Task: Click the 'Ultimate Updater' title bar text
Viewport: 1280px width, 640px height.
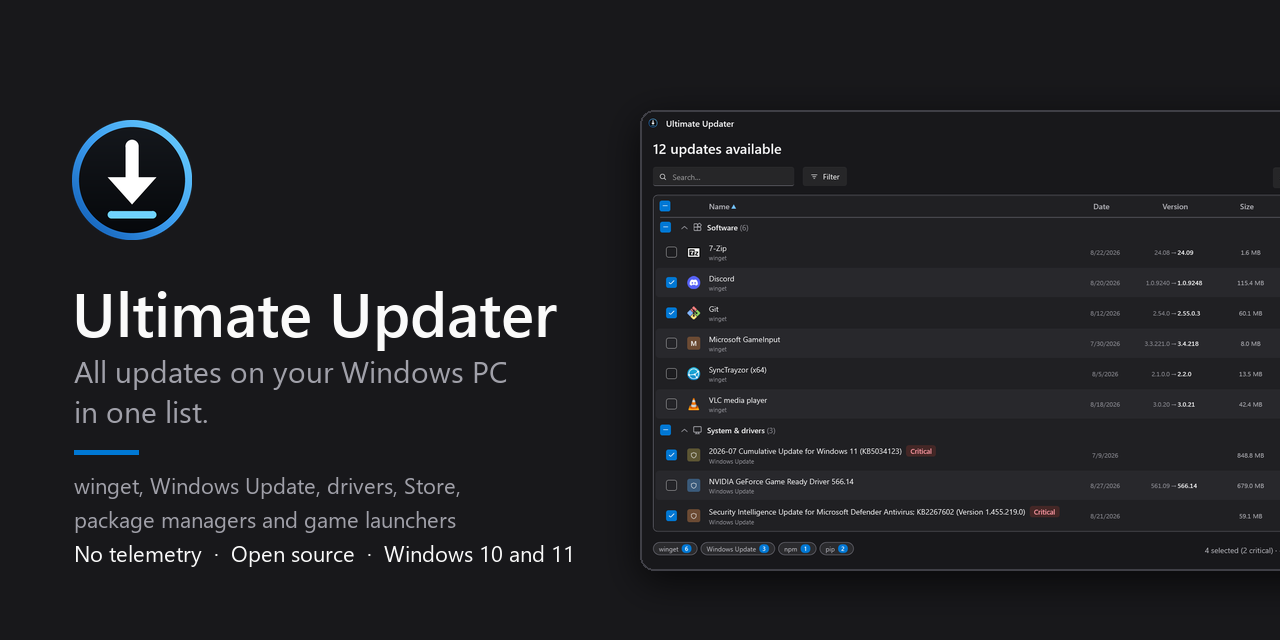Action: pyautogui.click(x=700, y=124)
